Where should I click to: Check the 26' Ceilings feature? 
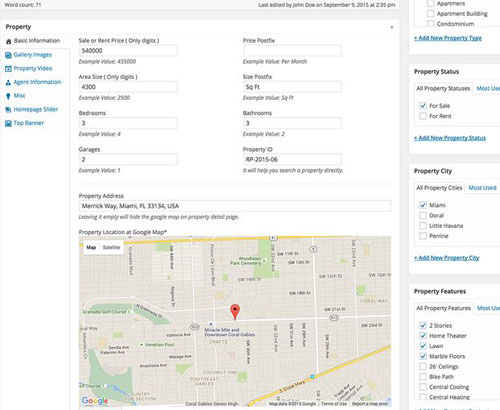tap(423, 367)
